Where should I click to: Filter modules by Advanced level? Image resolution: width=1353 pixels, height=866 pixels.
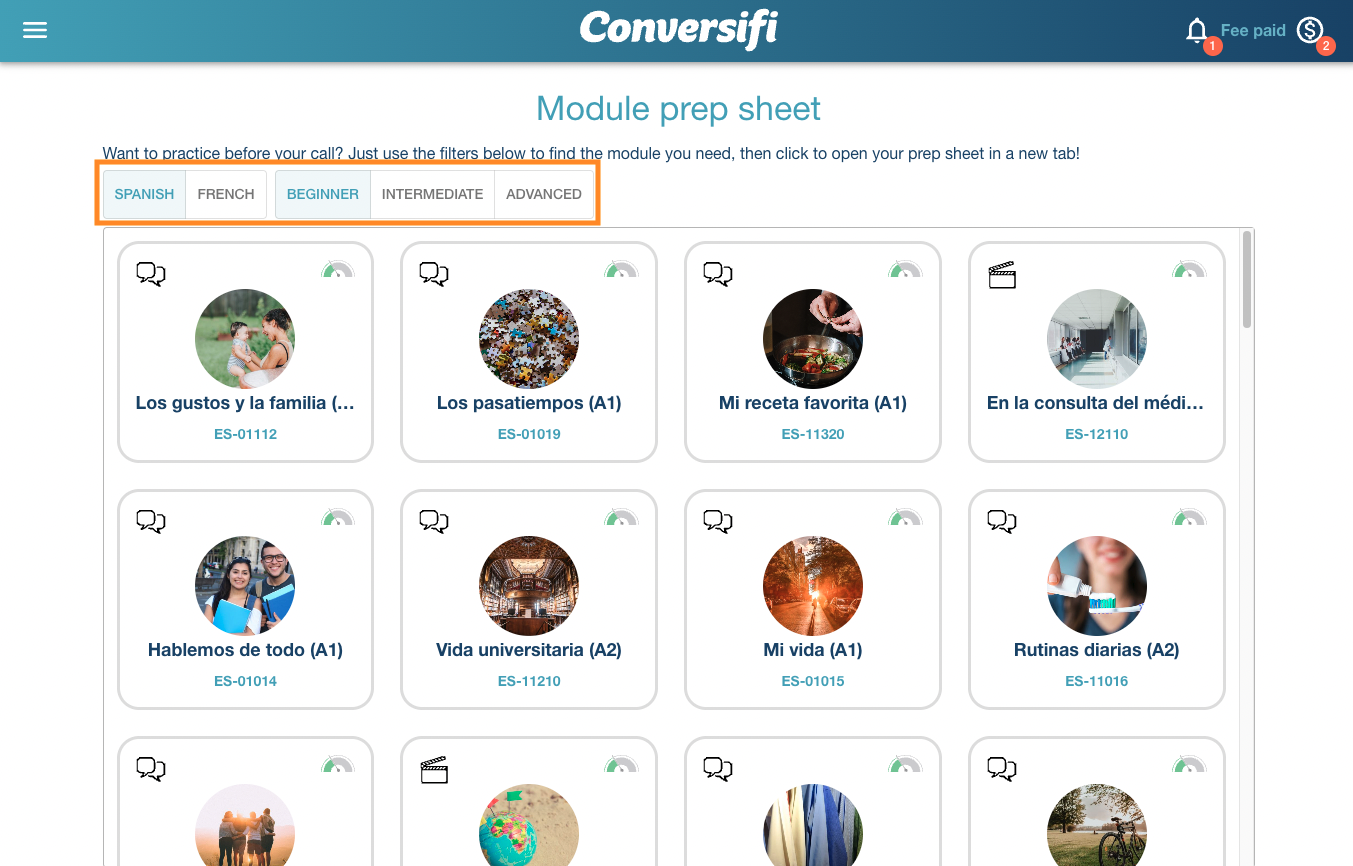544,194
